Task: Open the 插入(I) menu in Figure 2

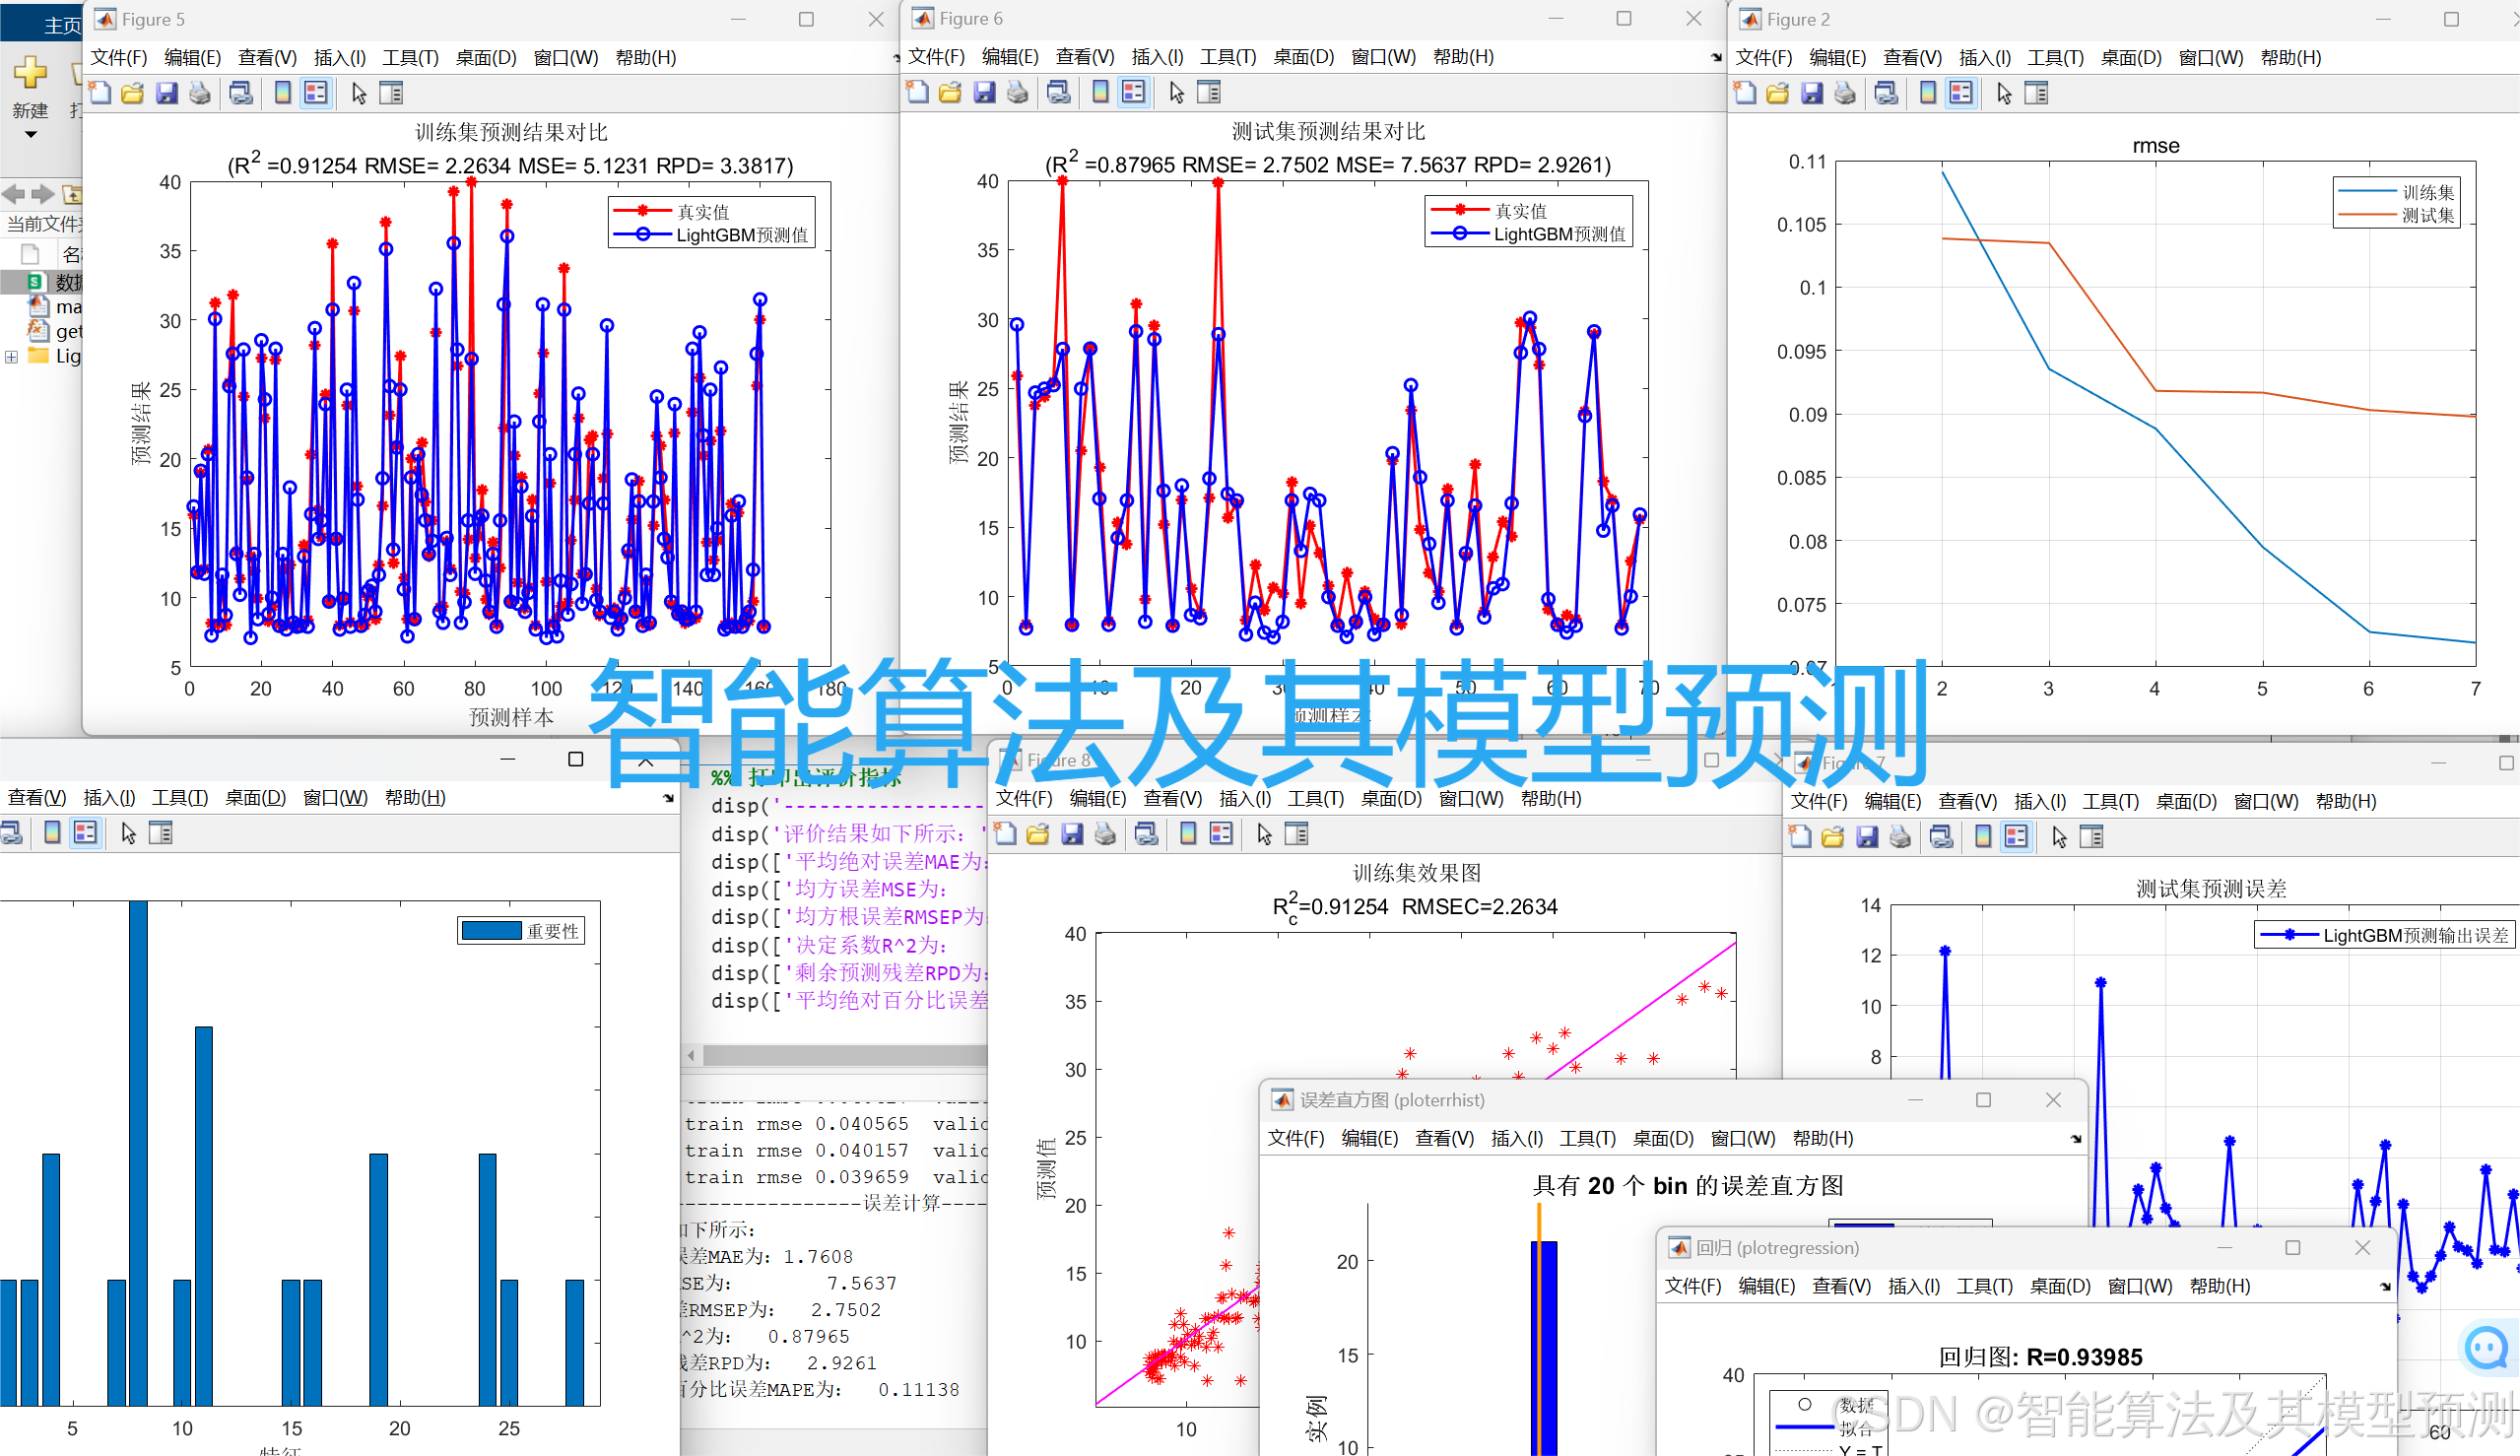Action: coord(1984,57)
